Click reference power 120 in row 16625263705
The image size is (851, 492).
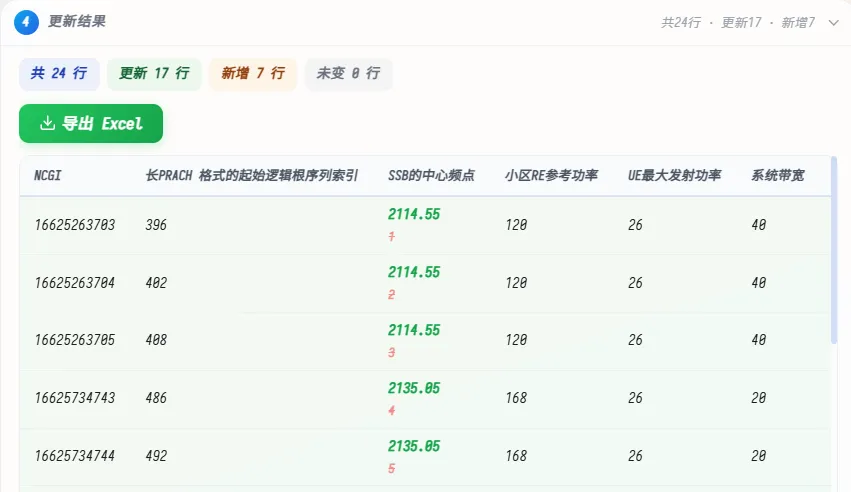(x=516, y=340)
